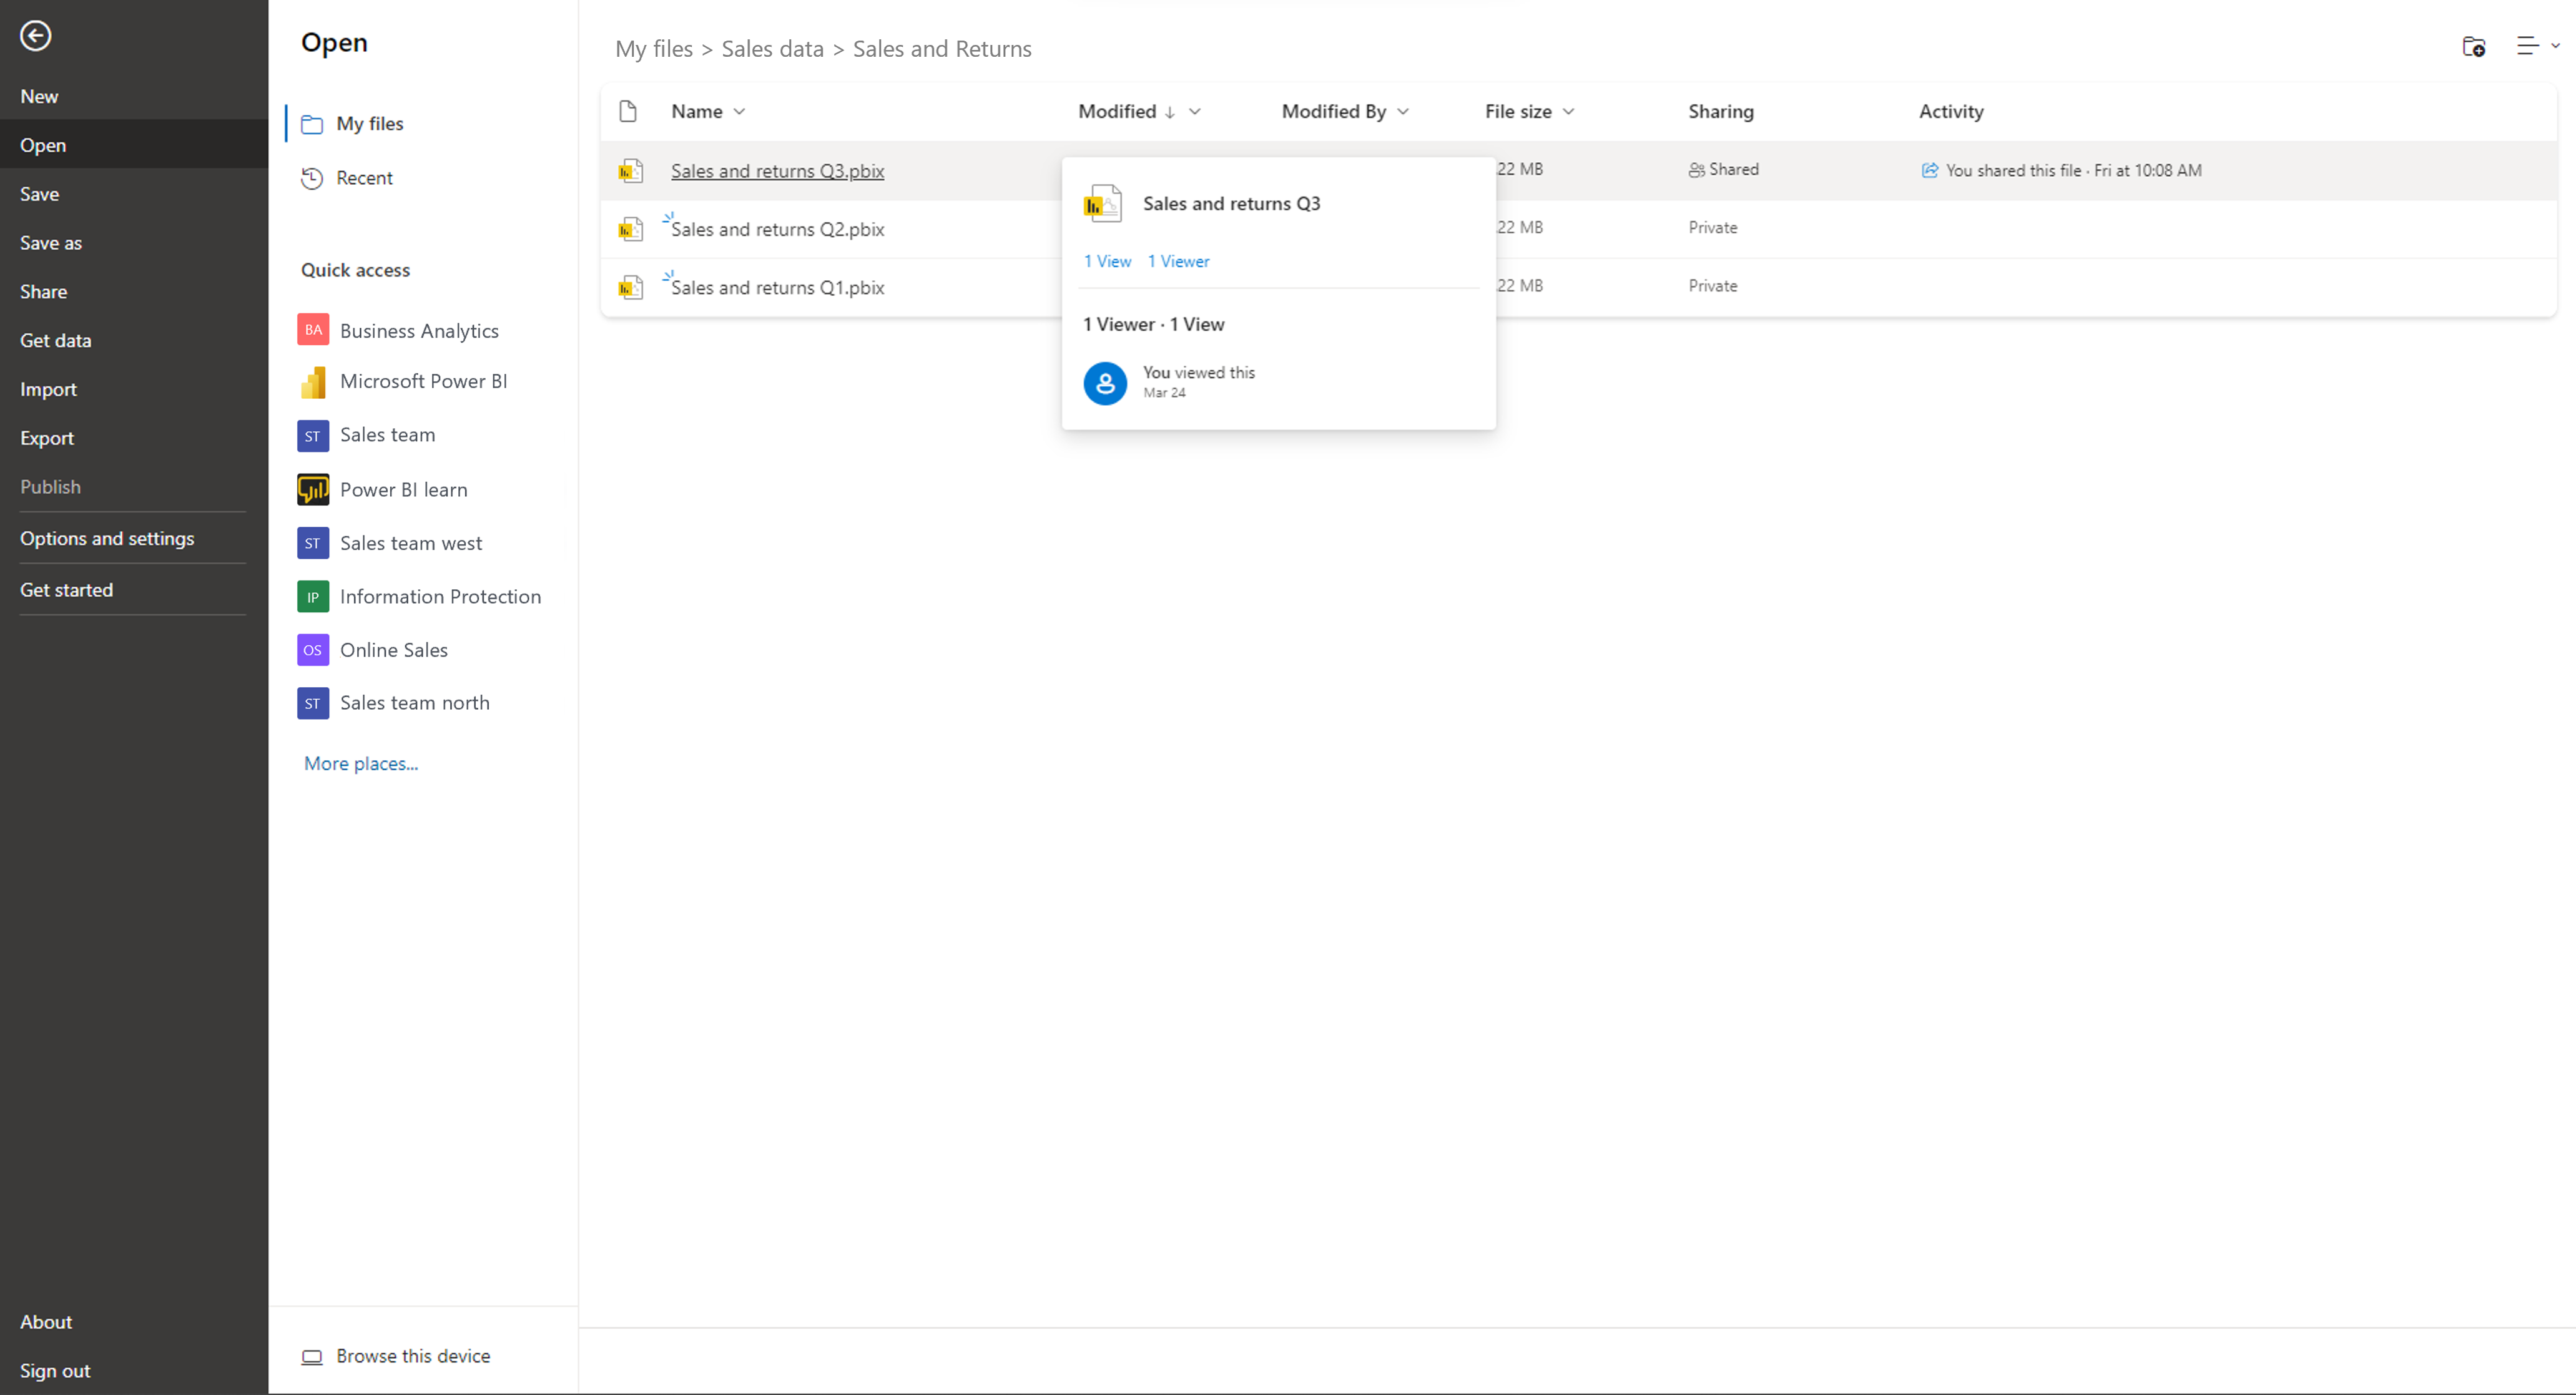2576x1395 pixels.
Task: Open the 1 Viewer link in the popup
Action: (1178, 260)
